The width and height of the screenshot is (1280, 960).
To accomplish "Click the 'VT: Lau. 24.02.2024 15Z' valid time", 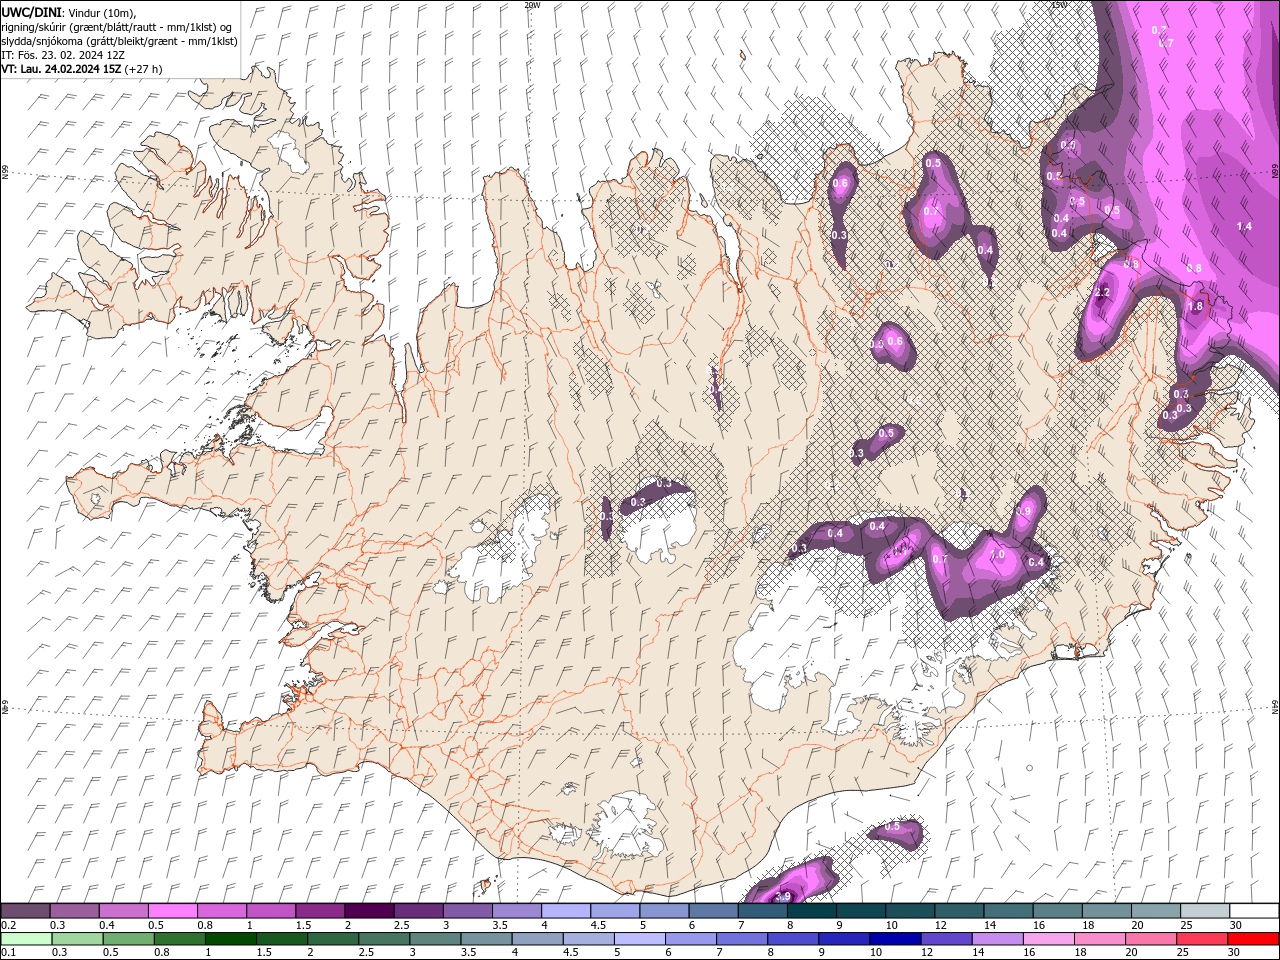I will [x=62, y=69].
